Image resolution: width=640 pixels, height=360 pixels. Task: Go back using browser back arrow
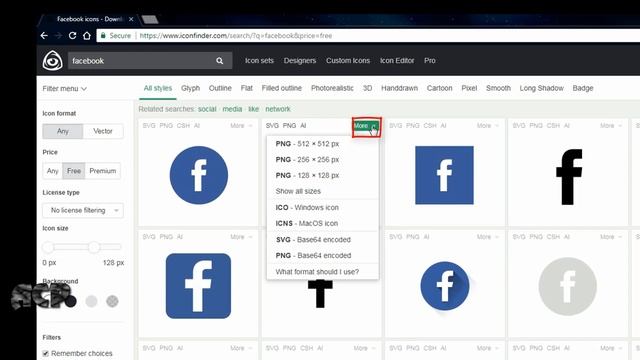[x=44, y=36]
